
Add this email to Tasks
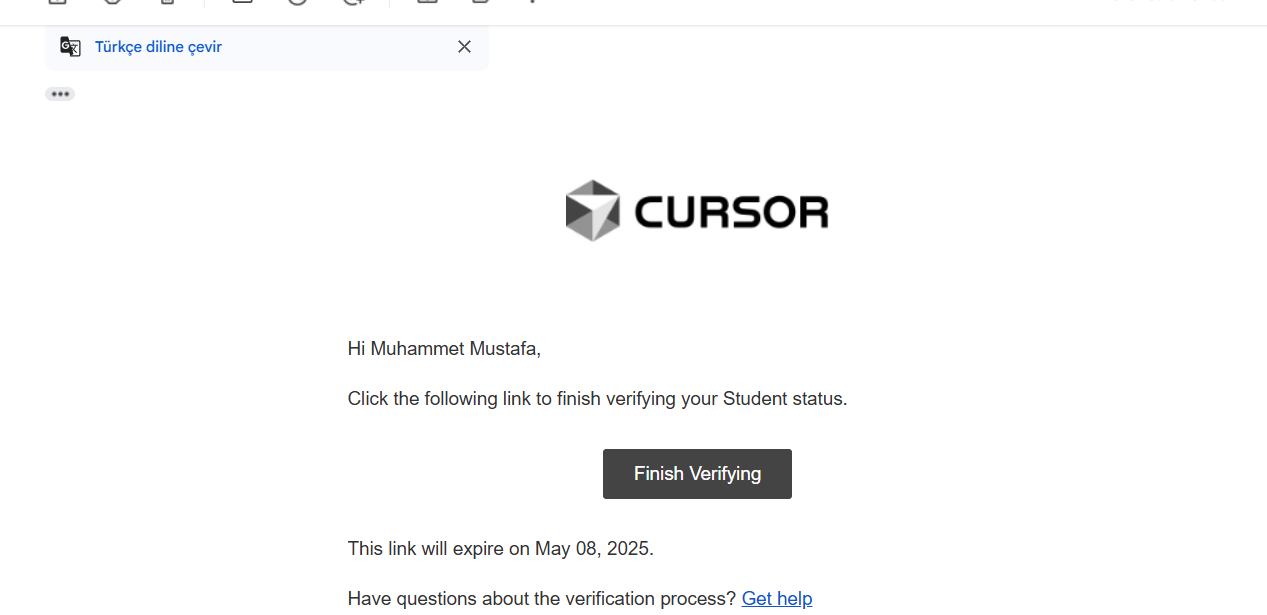(353, 2)
